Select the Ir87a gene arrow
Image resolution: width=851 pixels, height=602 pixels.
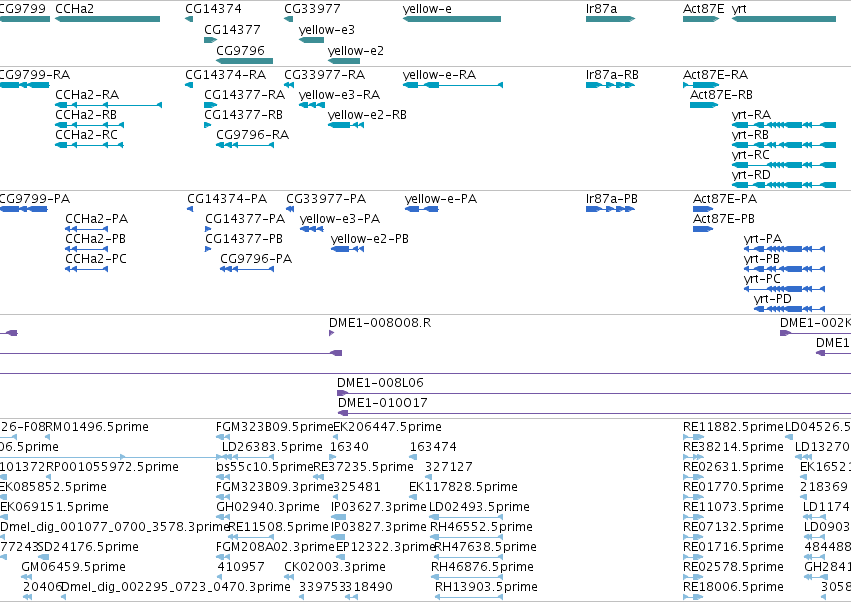point(610,19)
